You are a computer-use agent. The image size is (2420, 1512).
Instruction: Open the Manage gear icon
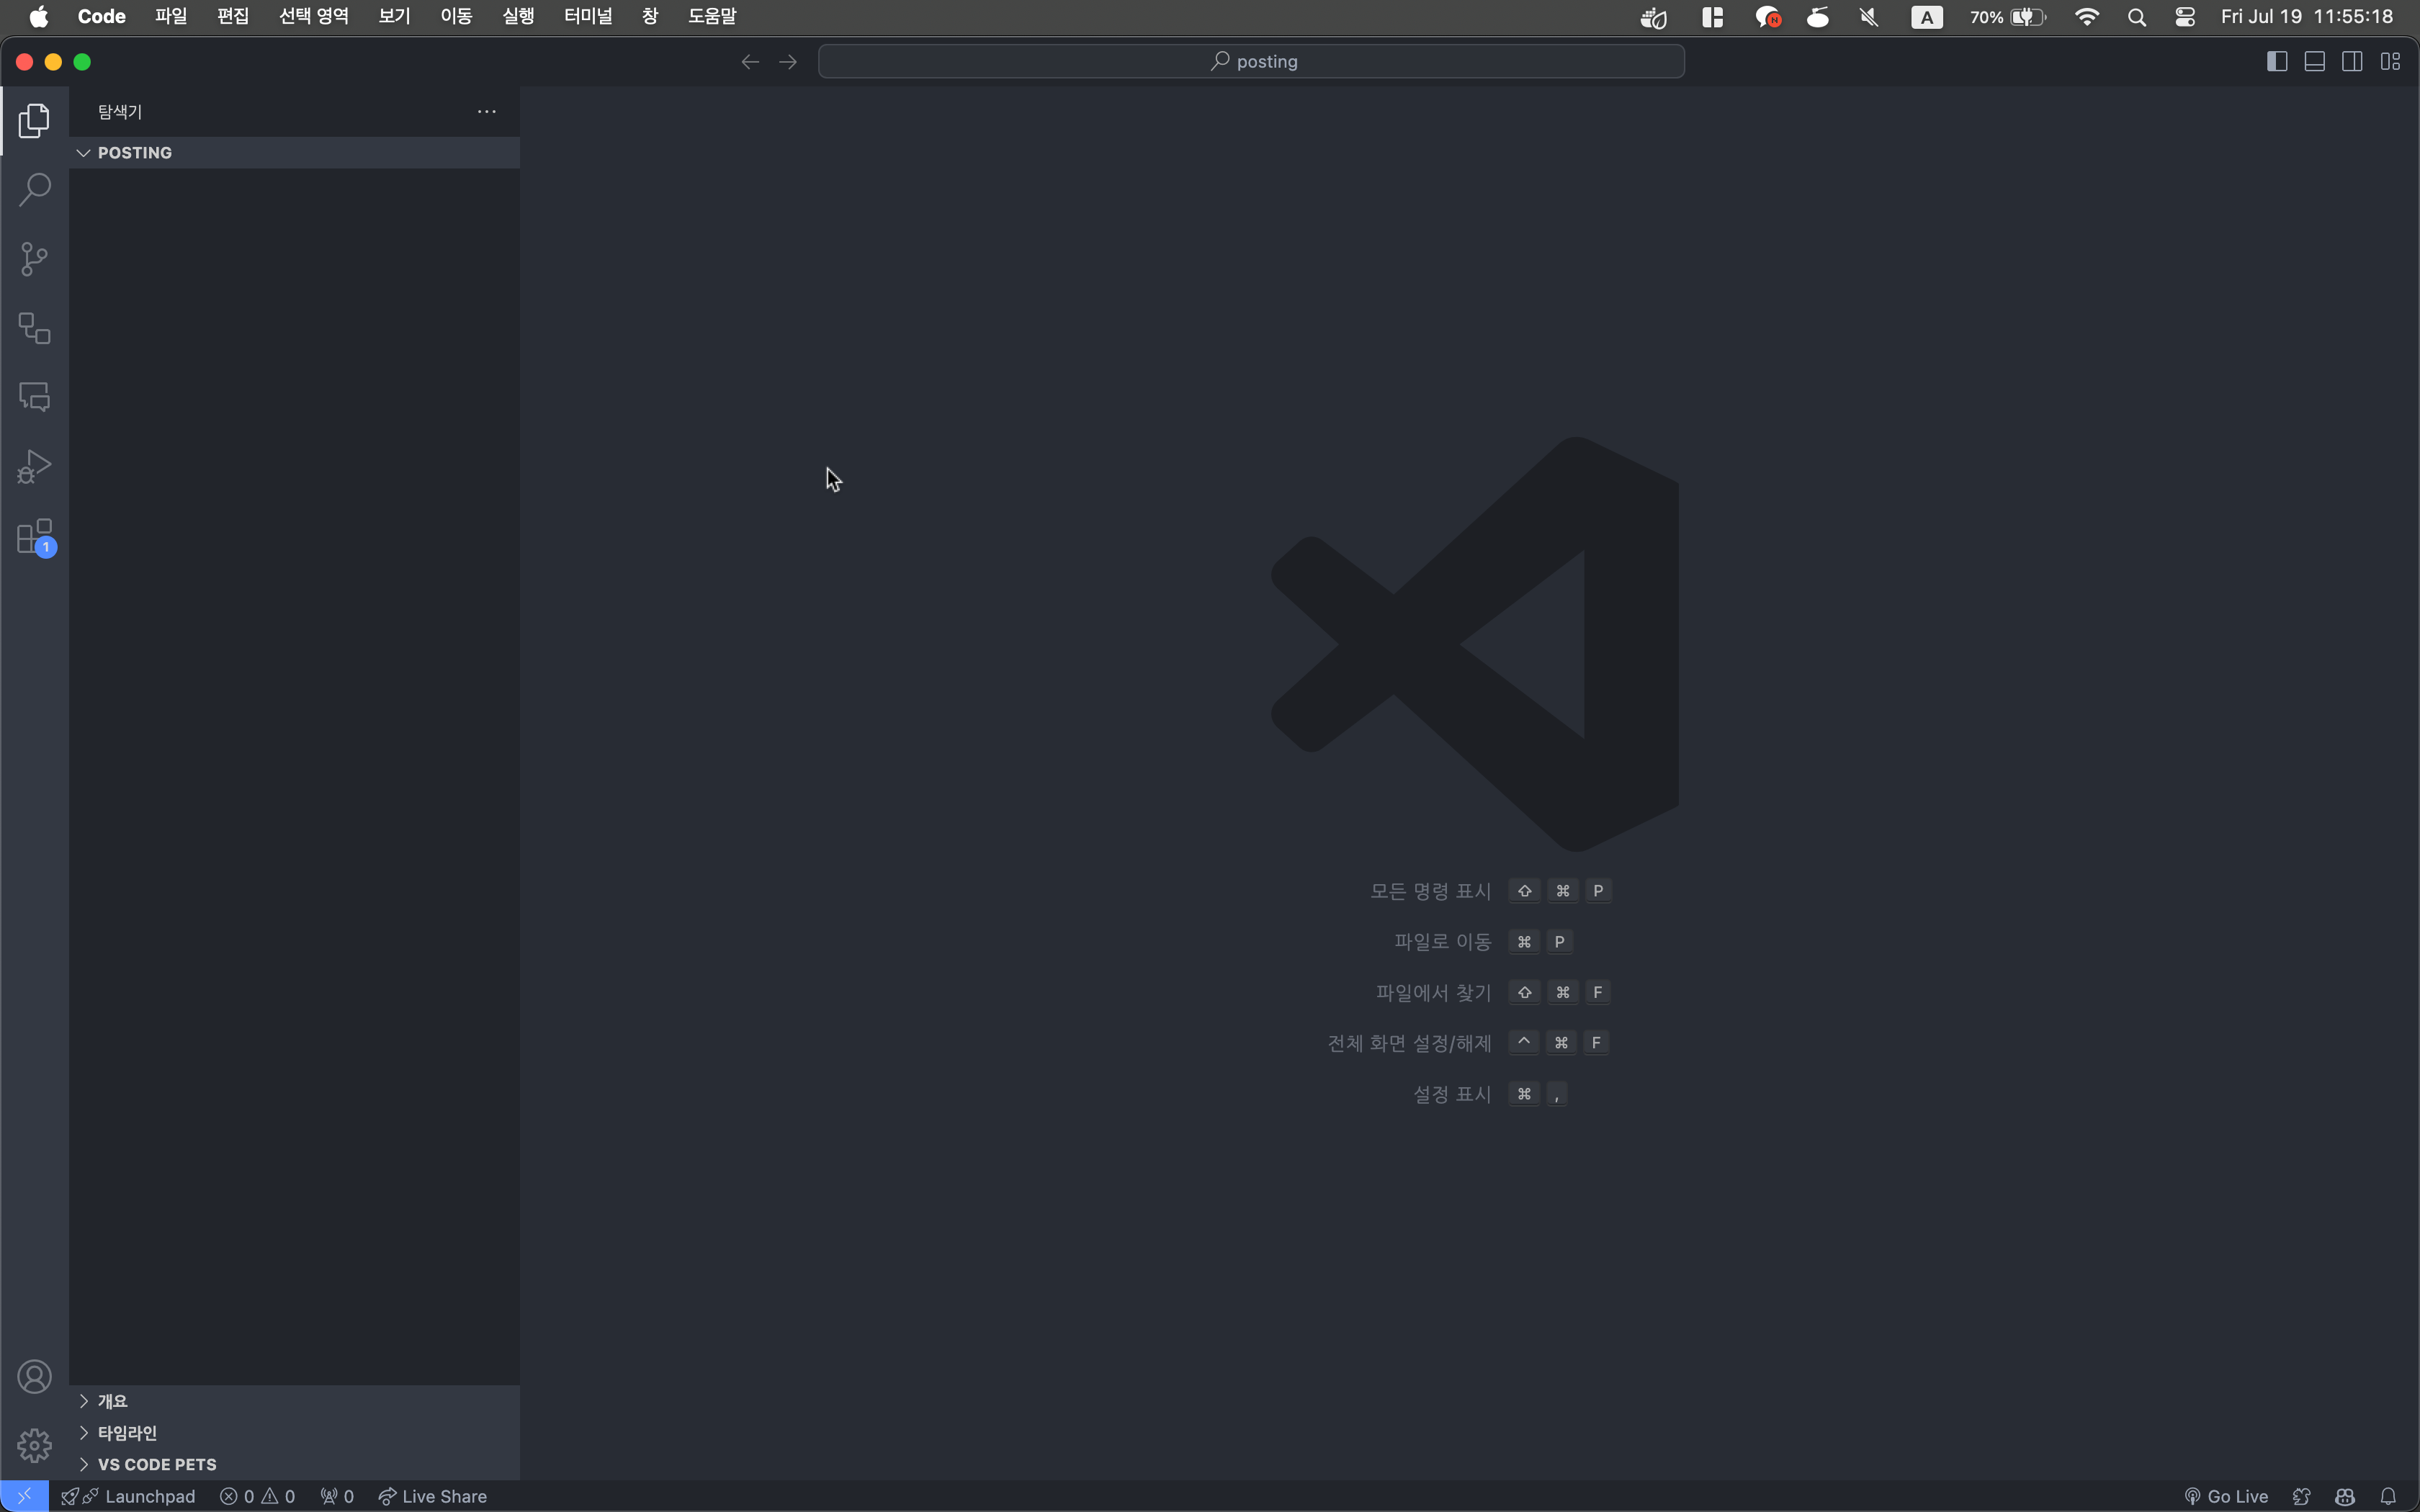click(x=34, y=1445)
